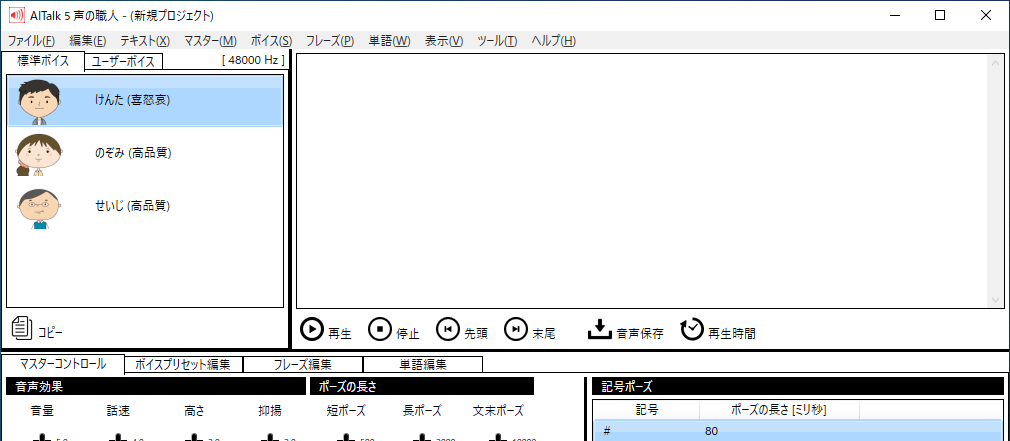Open the 編集(E) menu
The width and height of the screenshot is (1010, 441).
[x=88, y=41]
